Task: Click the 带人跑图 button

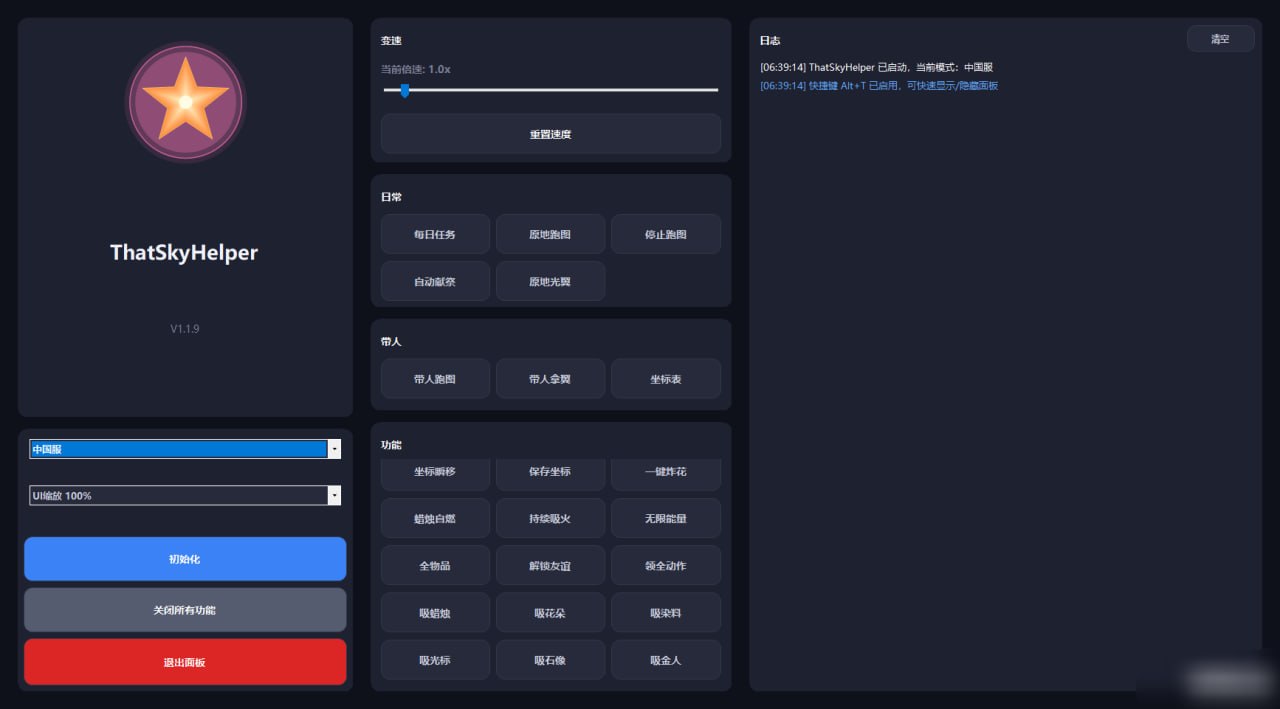Action: pos(435,379)
